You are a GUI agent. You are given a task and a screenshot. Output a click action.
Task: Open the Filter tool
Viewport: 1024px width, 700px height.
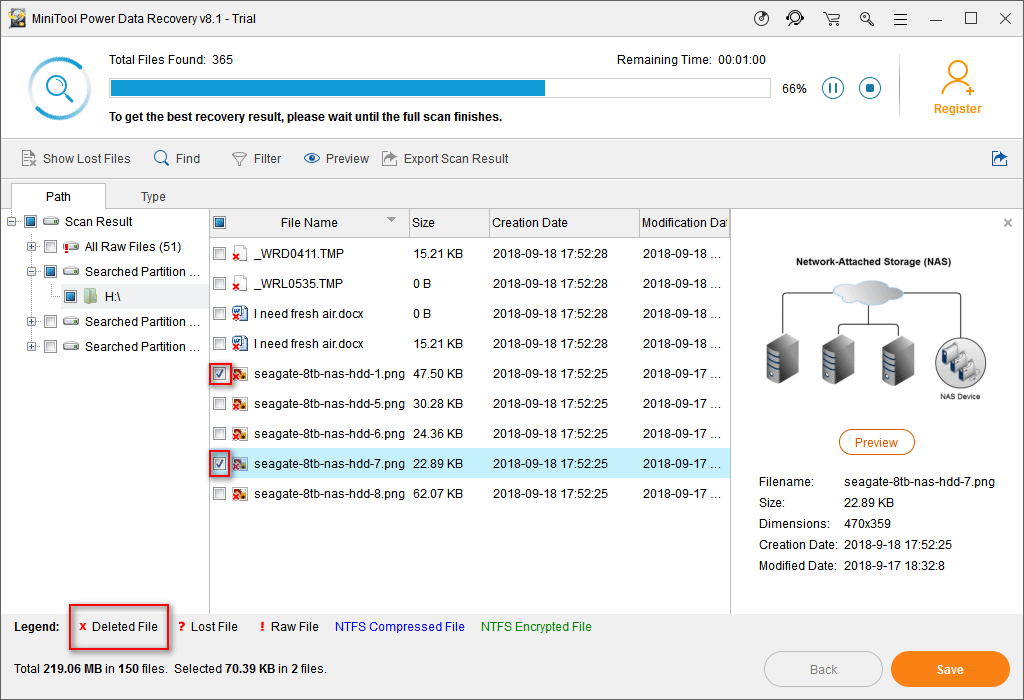pos(257,159)
